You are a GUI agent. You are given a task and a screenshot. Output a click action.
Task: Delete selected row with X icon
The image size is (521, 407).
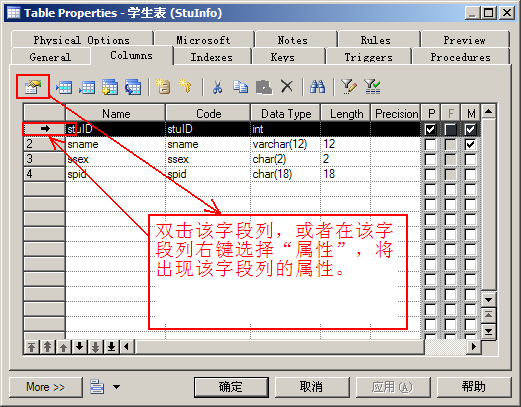pos(287,86)
